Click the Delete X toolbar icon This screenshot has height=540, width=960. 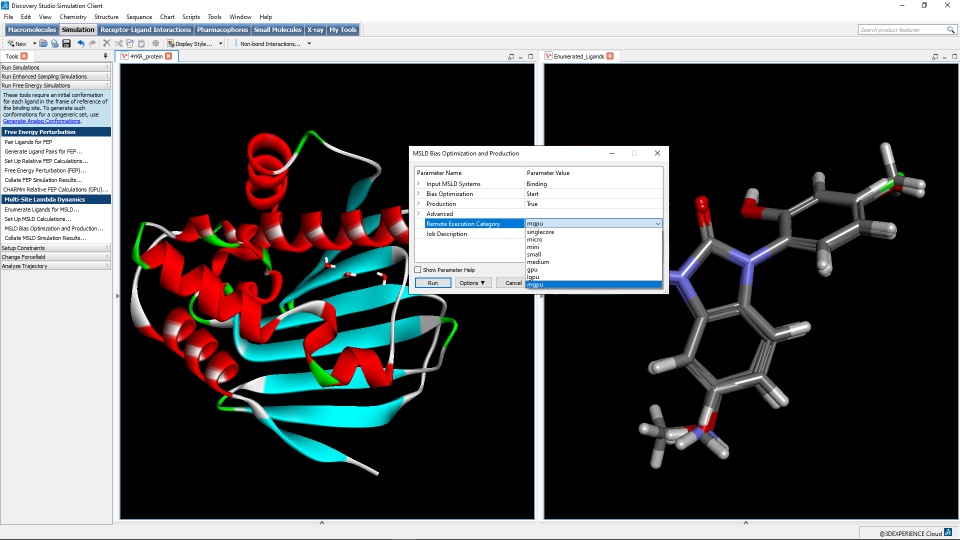107,43
